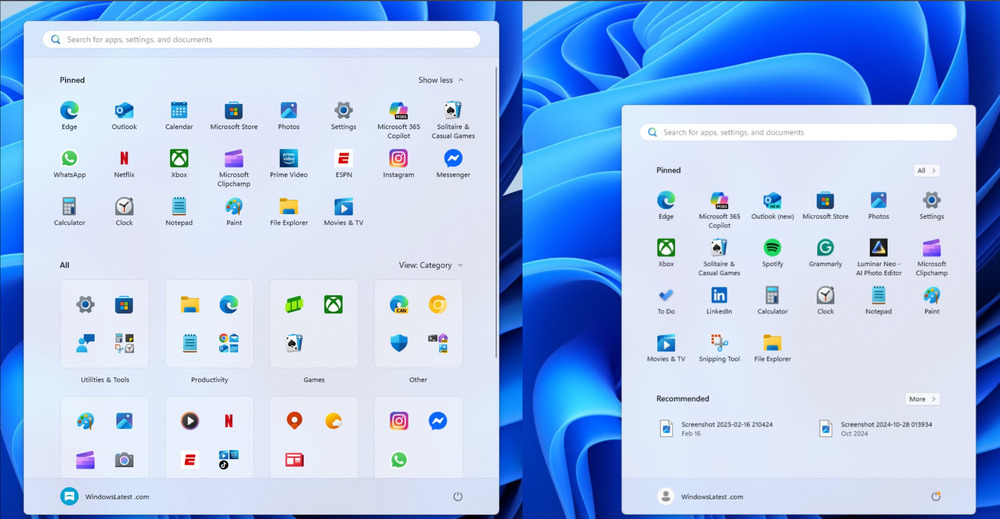This screenshot has height=519, width=1000.
Task: Open Microsoft Store in right Start menu
Action: click(x=825, y=205)
